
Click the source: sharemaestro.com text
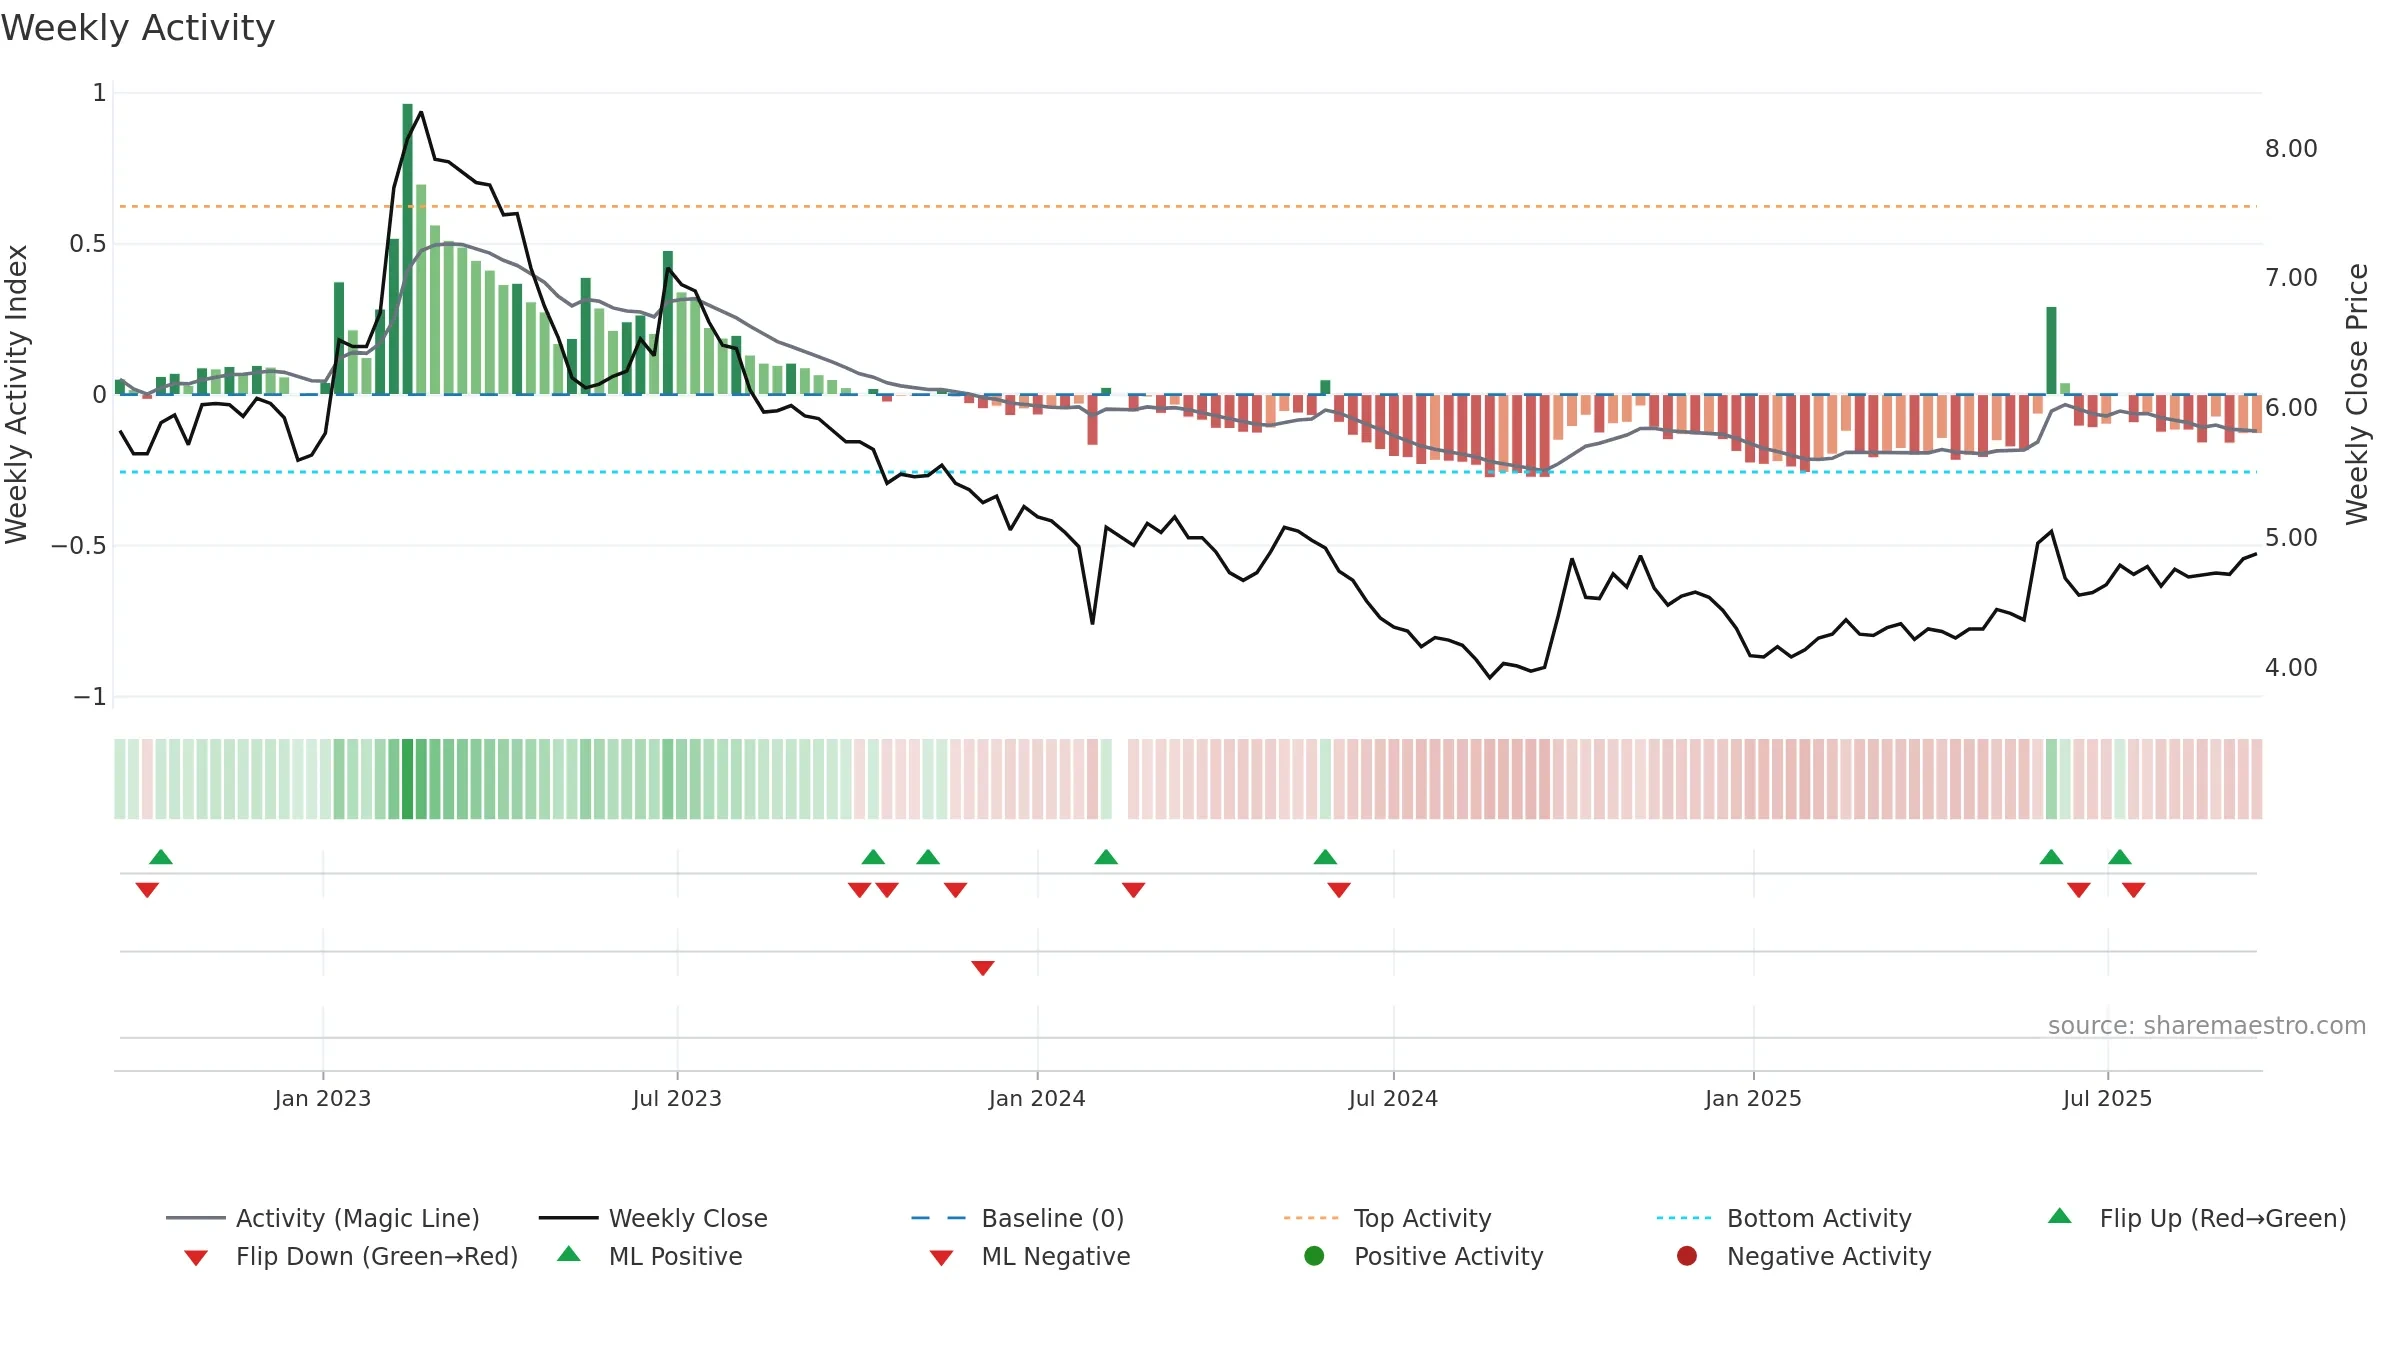coord(2207,1025)
